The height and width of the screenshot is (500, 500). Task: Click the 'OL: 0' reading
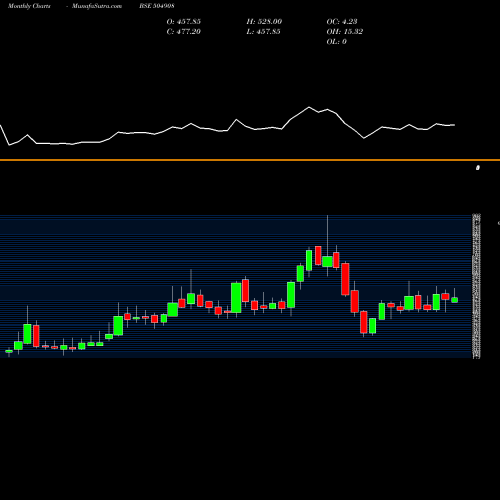tap(336, 42)
